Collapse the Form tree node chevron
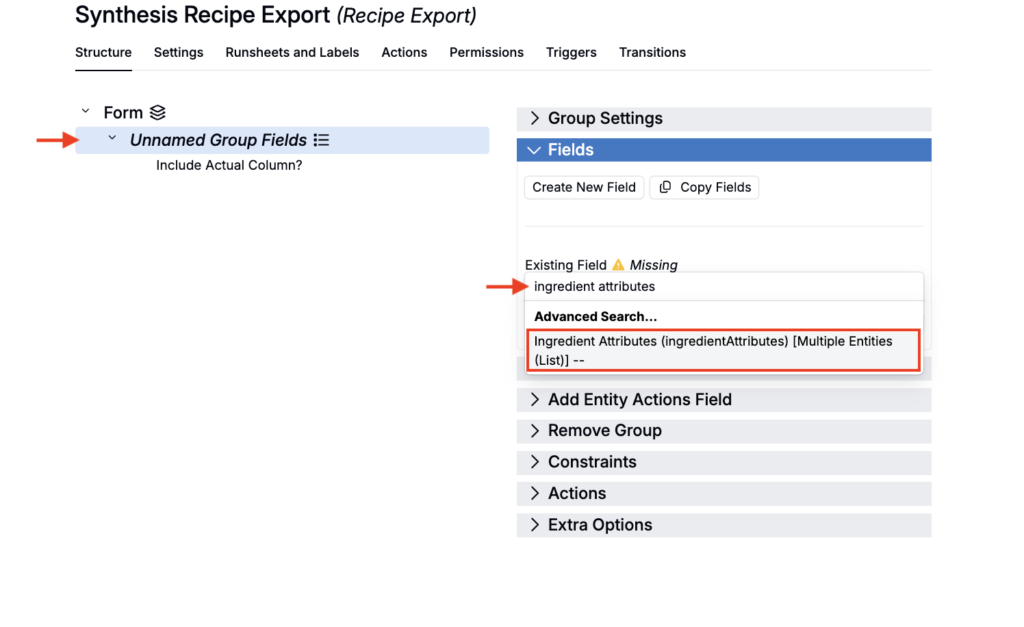 coord(84,113)
